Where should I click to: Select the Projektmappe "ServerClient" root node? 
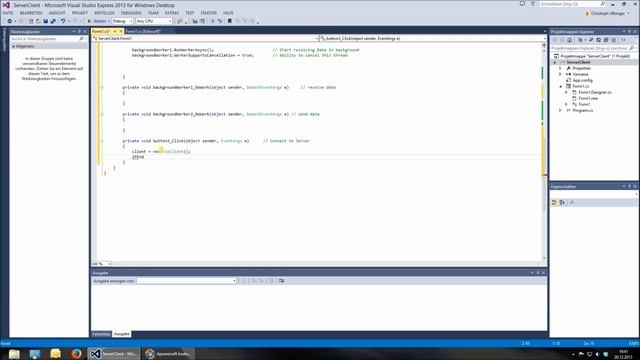(591, 56)
